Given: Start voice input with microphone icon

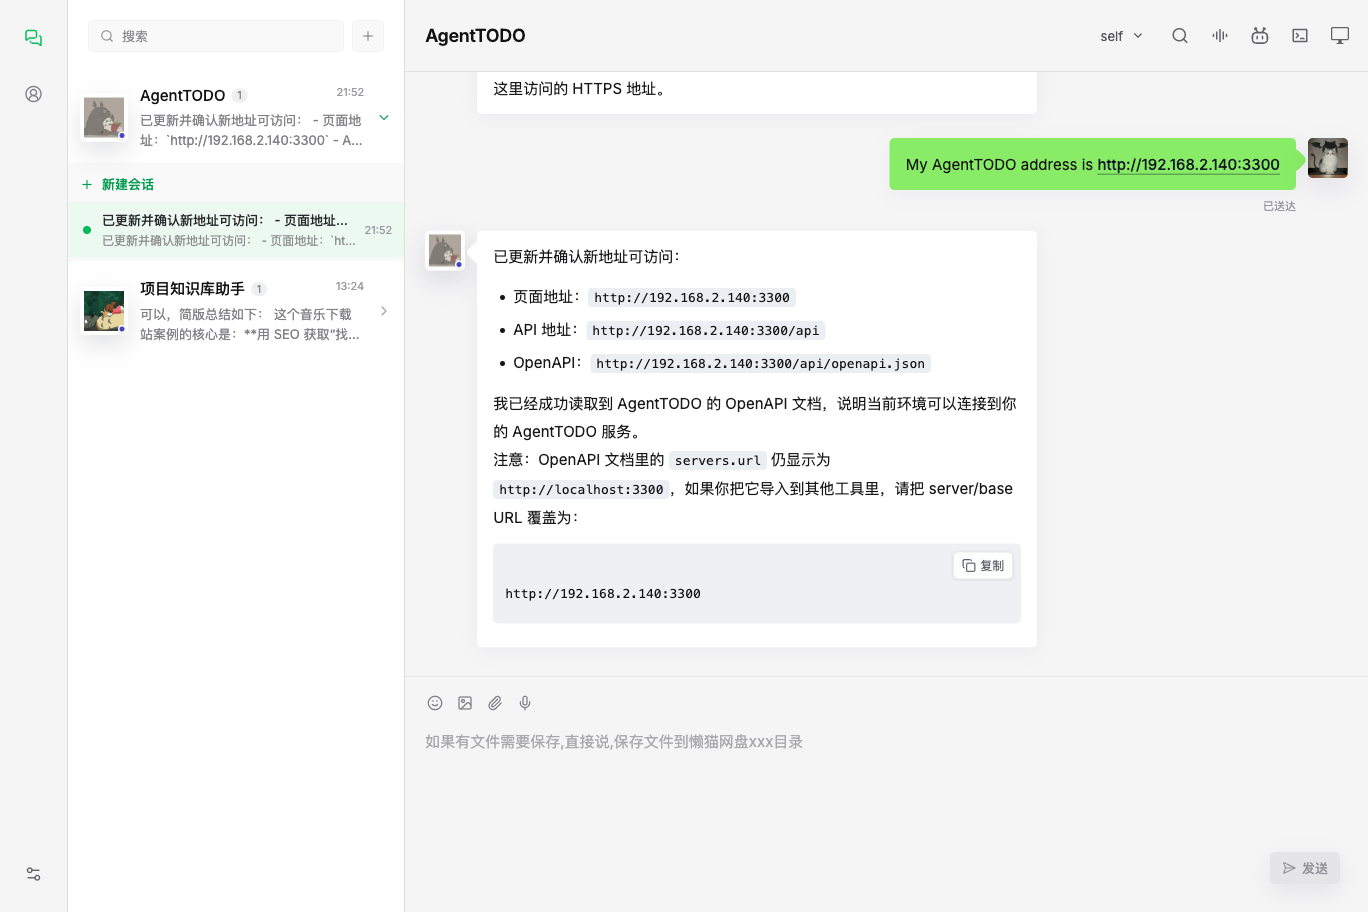Looking at the screenshot, I should (x=525, y=703).
